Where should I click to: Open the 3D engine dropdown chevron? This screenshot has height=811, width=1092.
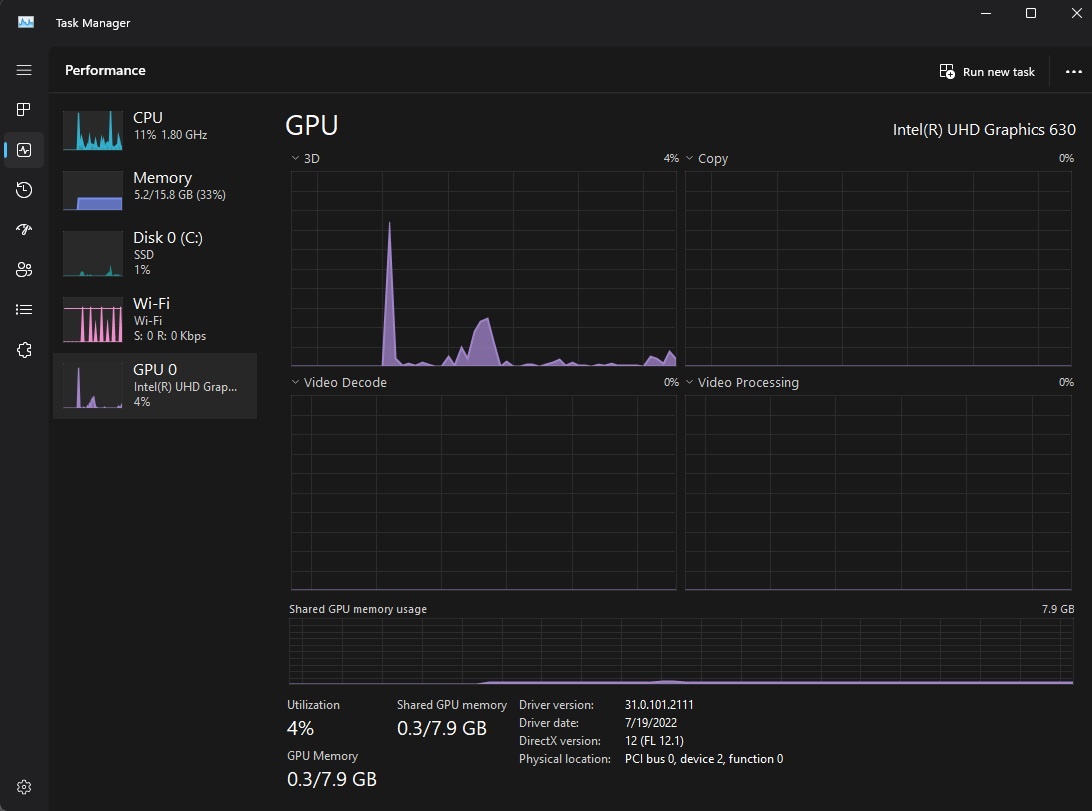click(295, 158)
